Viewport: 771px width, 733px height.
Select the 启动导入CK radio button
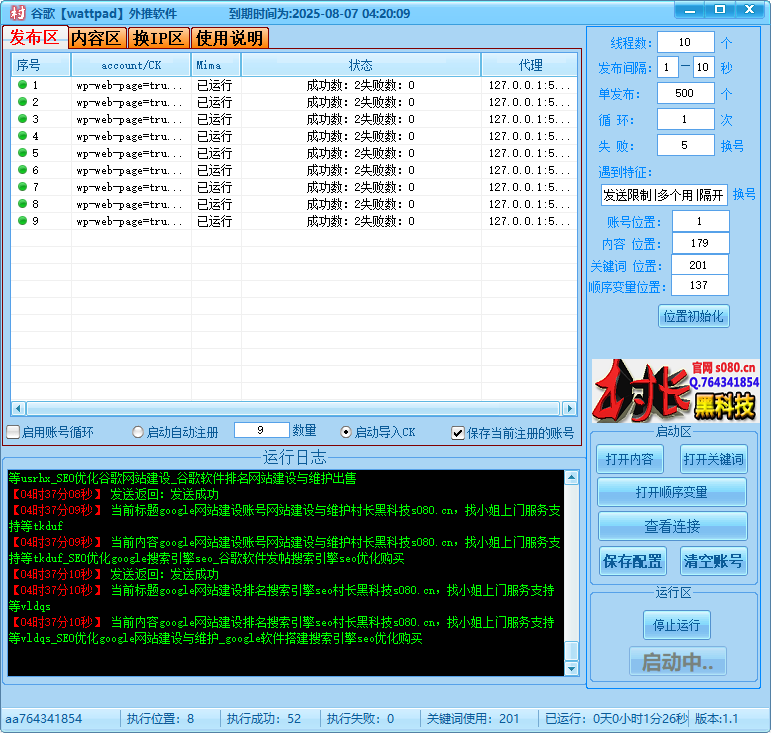346,432
